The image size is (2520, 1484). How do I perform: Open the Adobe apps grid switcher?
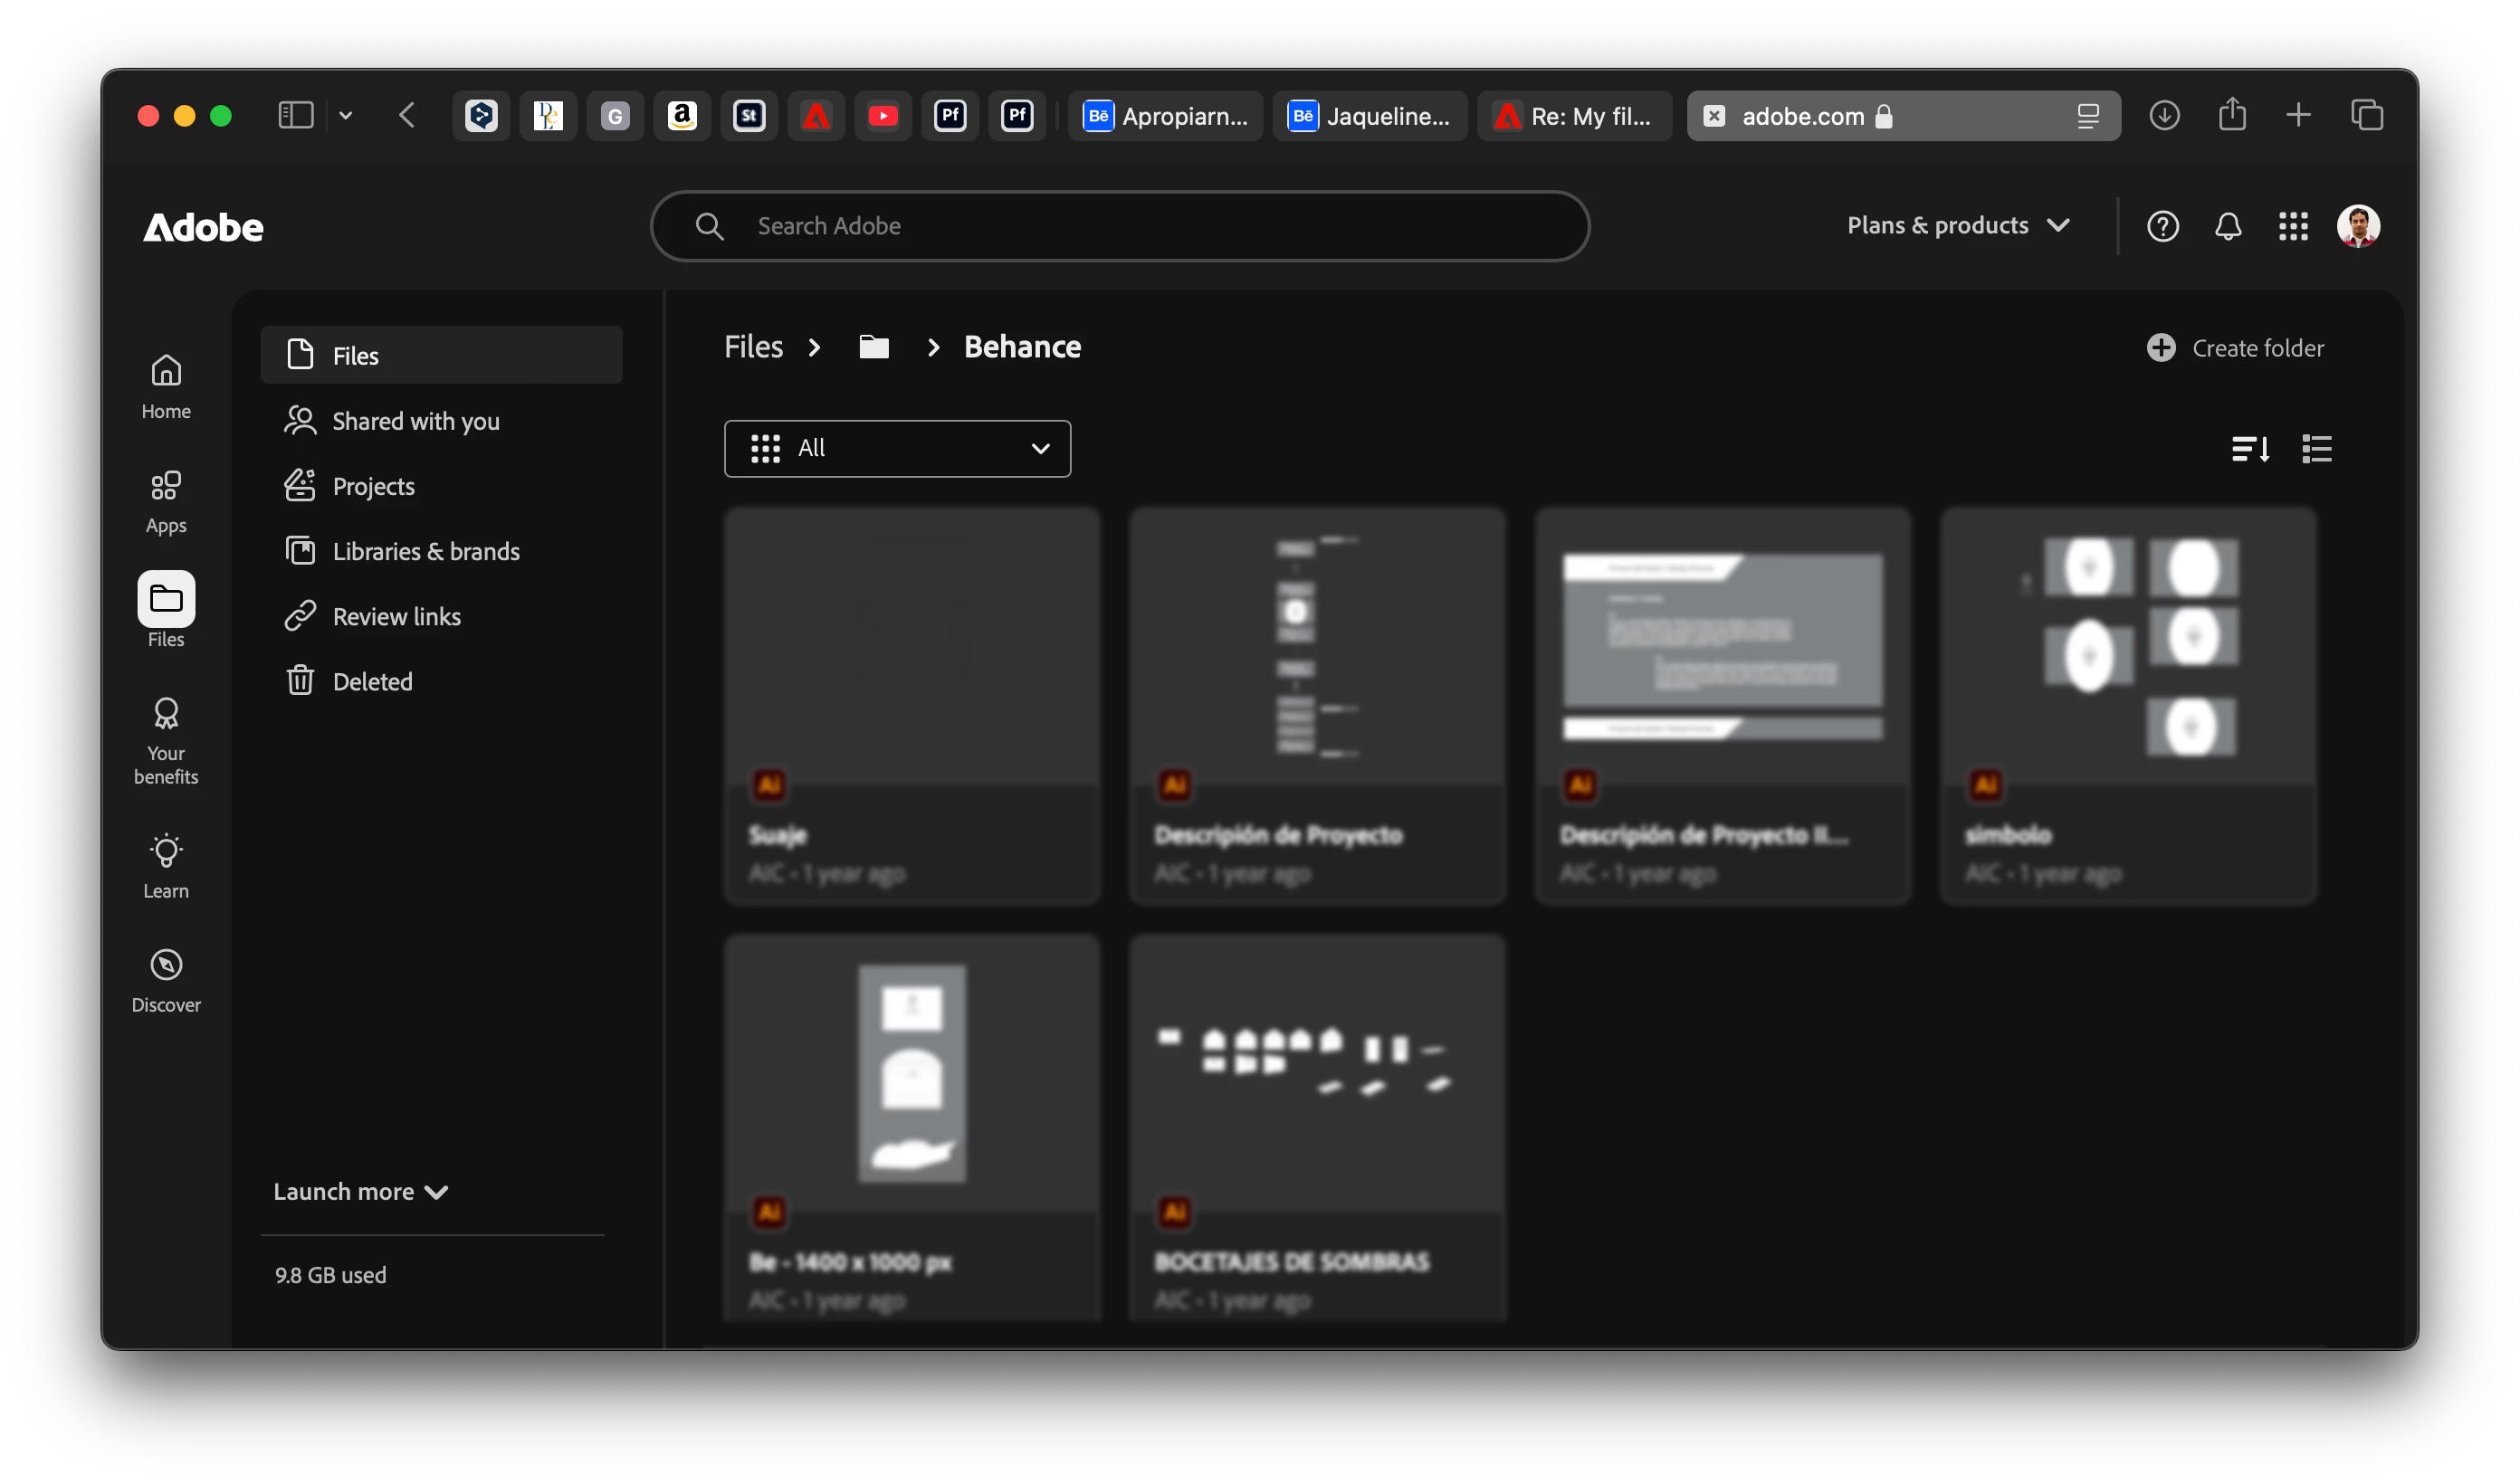[2292, 227]
